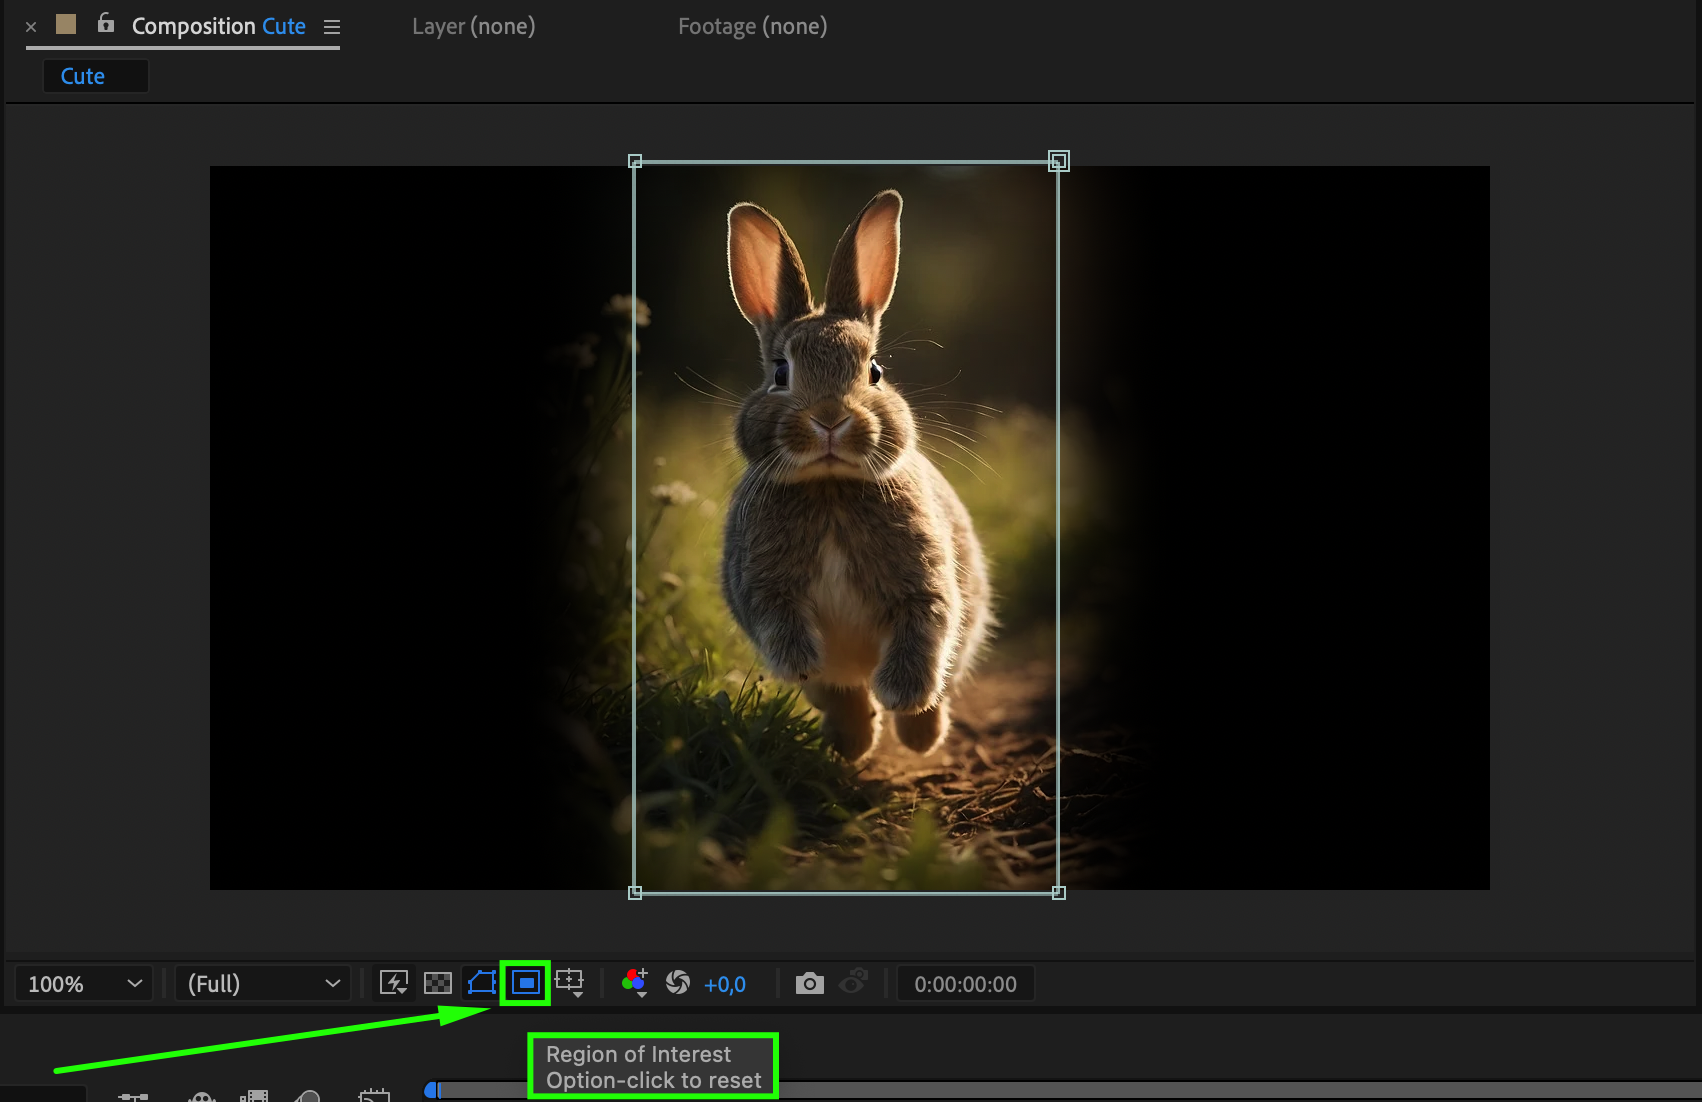The width and height of the screenshot is (1702, 1102).
Task: Toggle the transparency grid
Action: (438, 983)
